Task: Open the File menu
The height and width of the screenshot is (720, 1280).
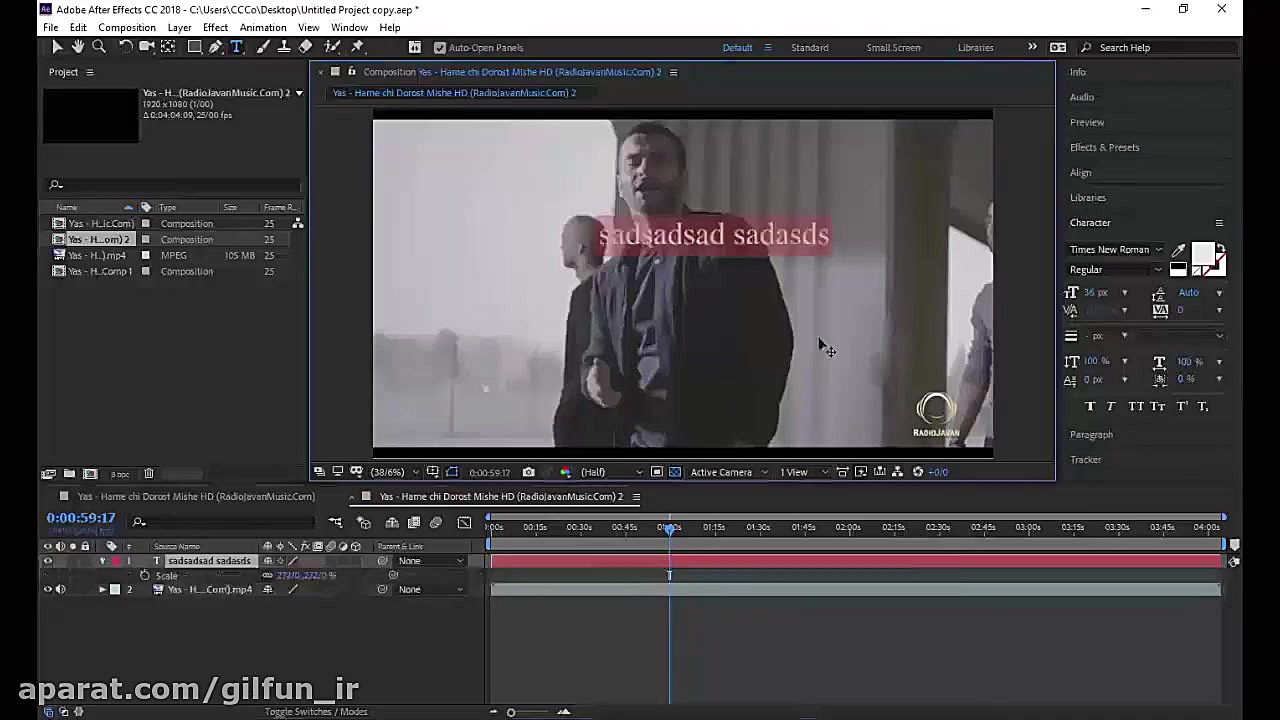Action: click(x=50, y=27)
